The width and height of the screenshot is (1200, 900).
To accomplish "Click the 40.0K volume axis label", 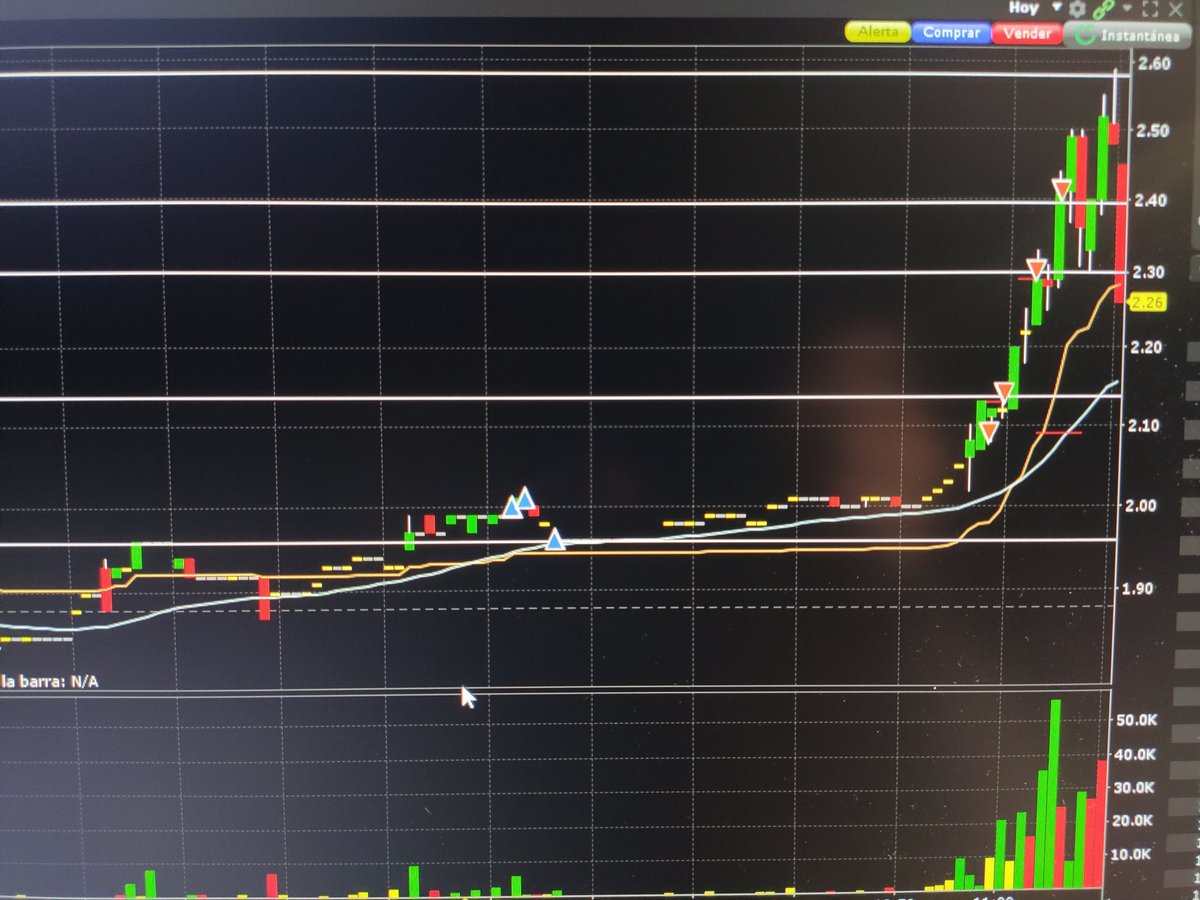I will 1134,755.
